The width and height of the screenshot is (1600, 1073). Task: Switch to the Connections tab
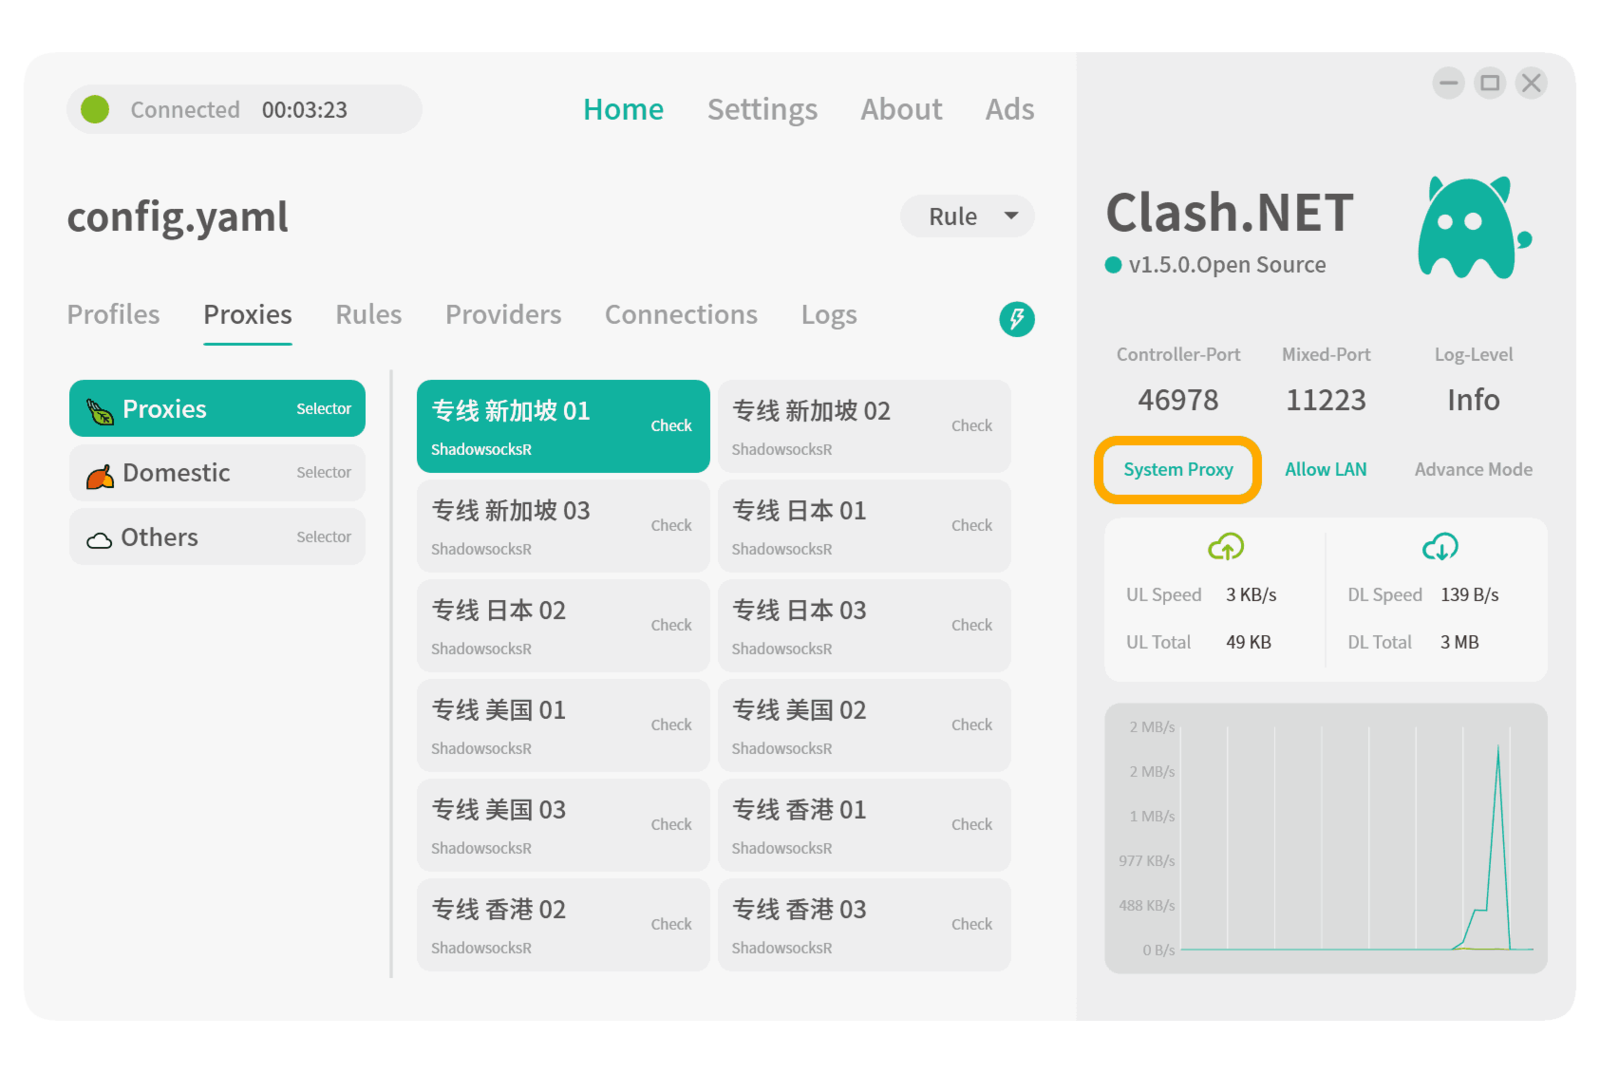680,315
